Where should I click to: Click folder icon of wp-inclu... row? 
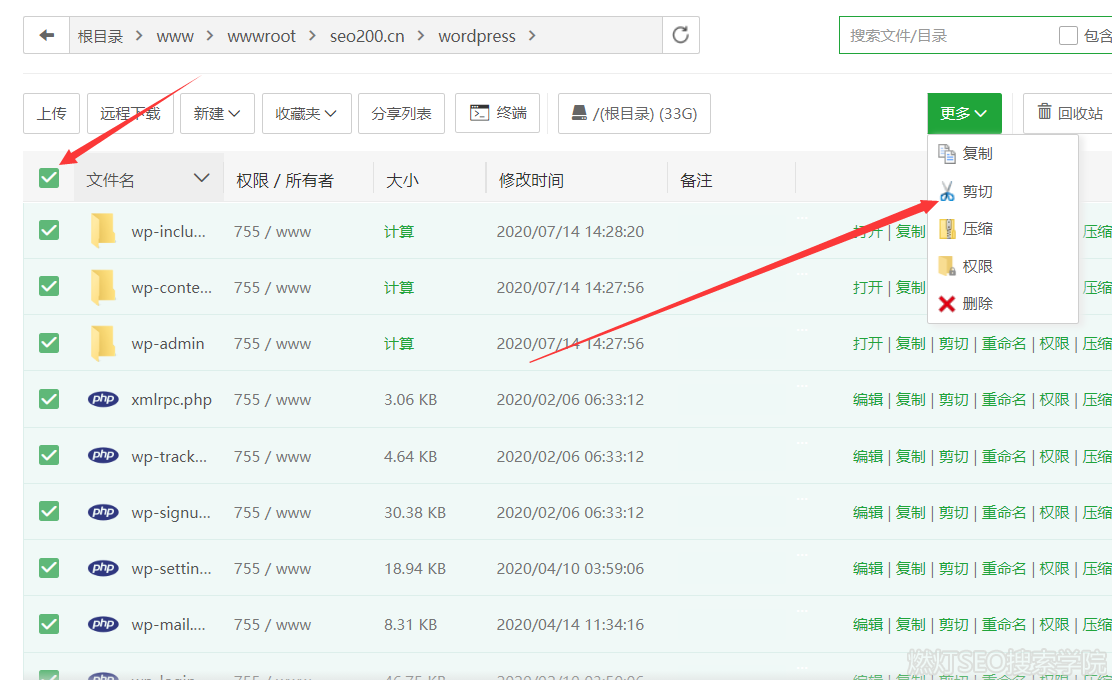pyautogui.click(x=103, y=230)
